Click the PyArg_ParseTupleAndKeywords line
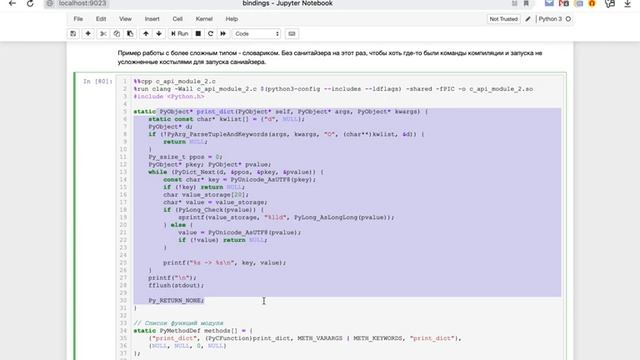This screenshot has height=360, width=640. pyautogui.click(x=286, y=134)
